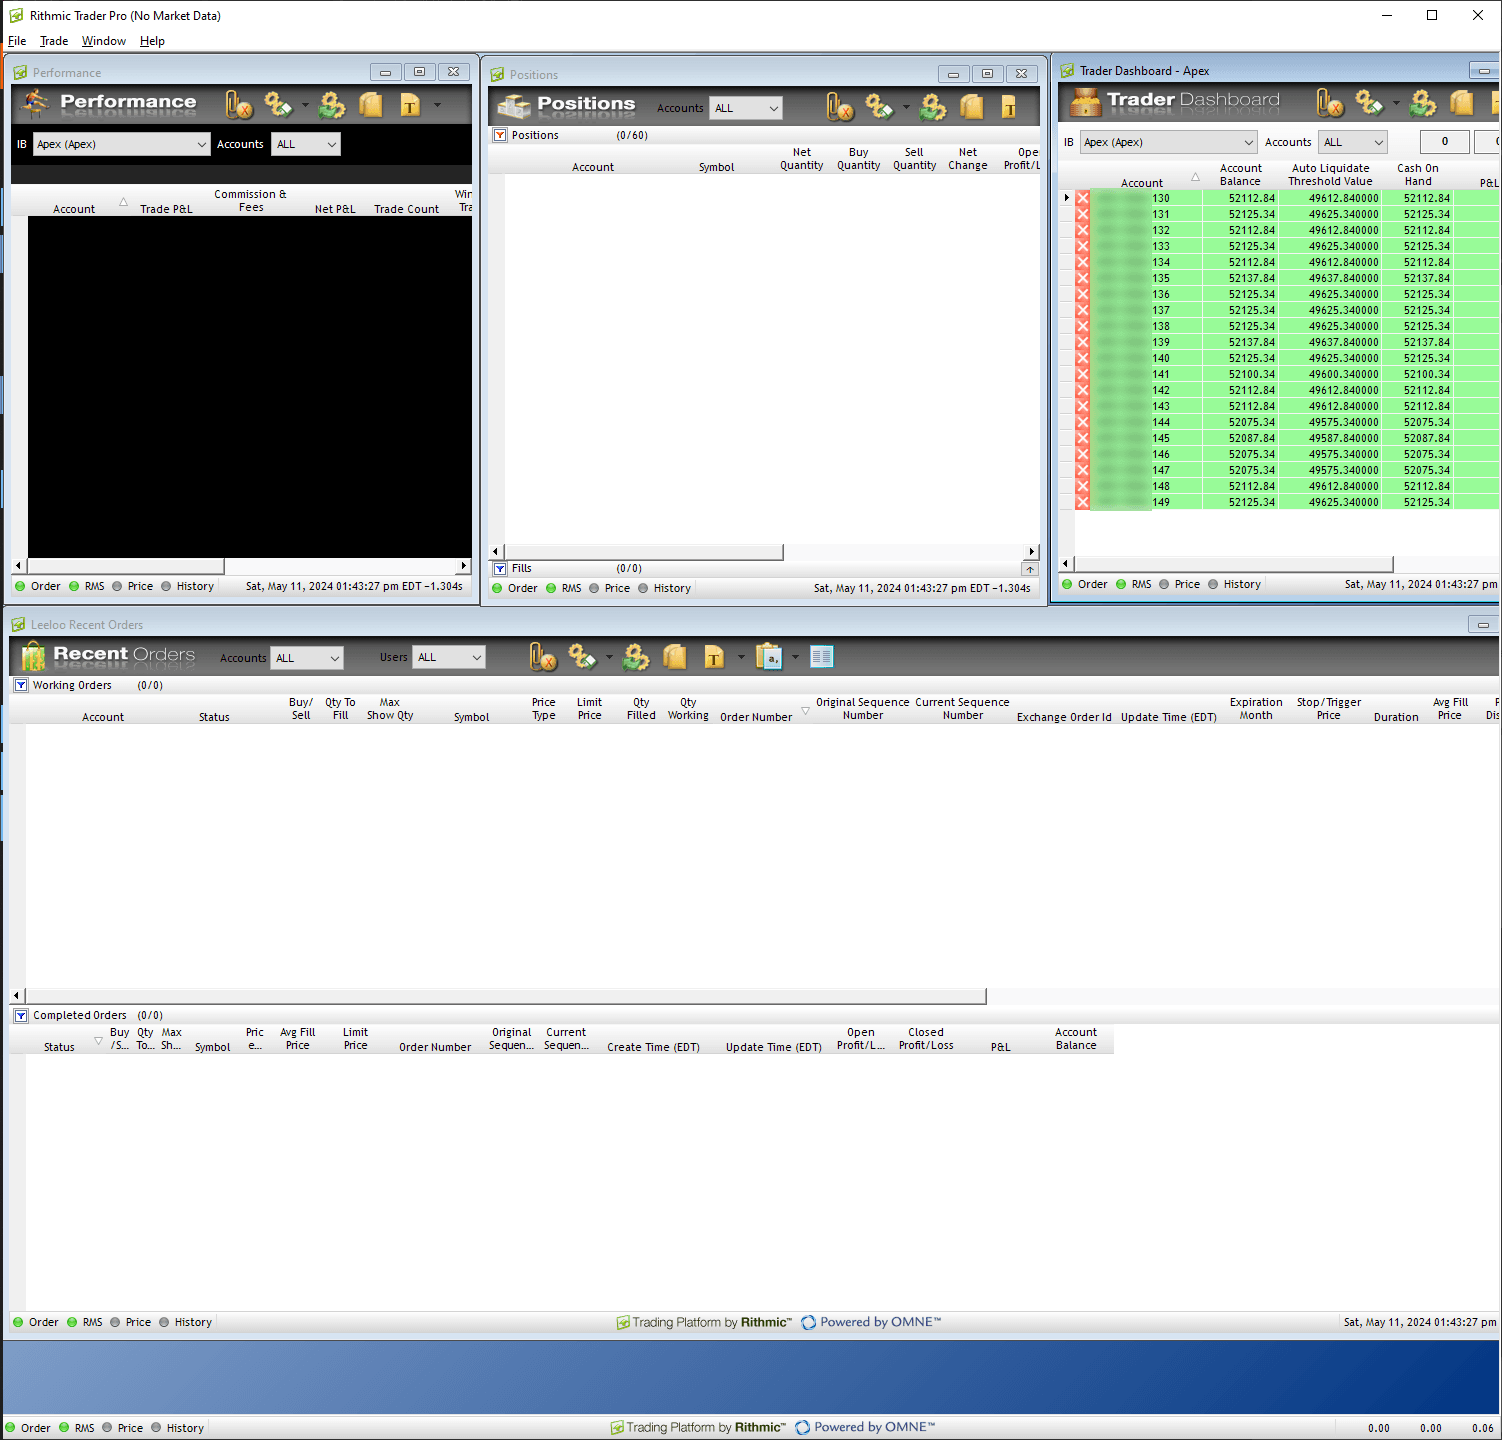This screenshot has height=1440, width=1502.
Task: Click Performance panel horizontal scrollbar
Action: coord(126,566)
